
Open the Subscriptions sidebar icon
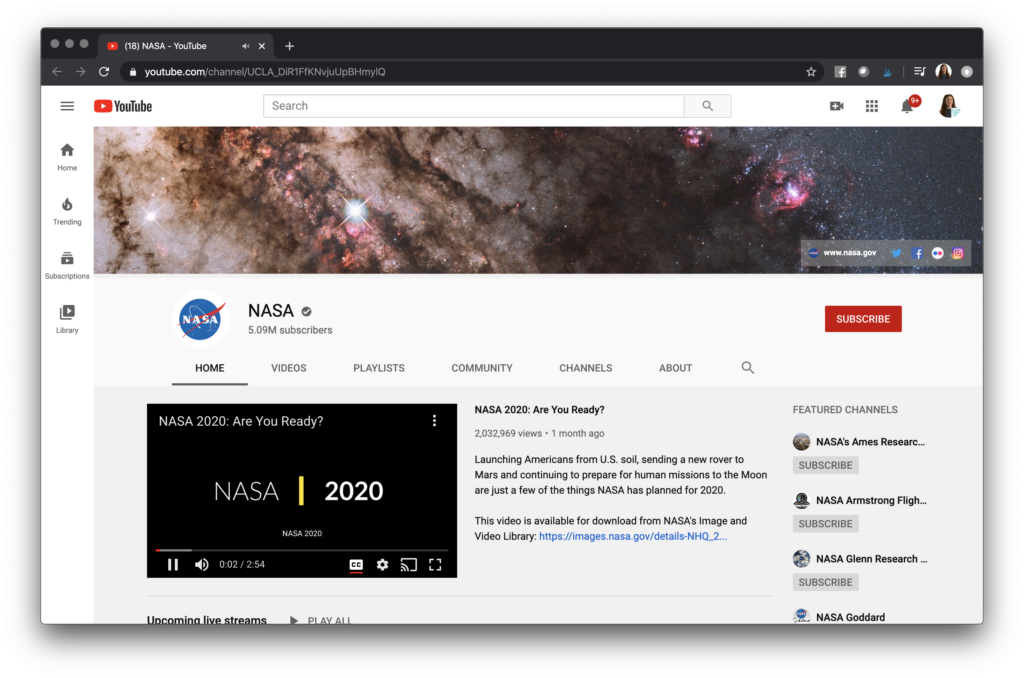tap(66, 260)
